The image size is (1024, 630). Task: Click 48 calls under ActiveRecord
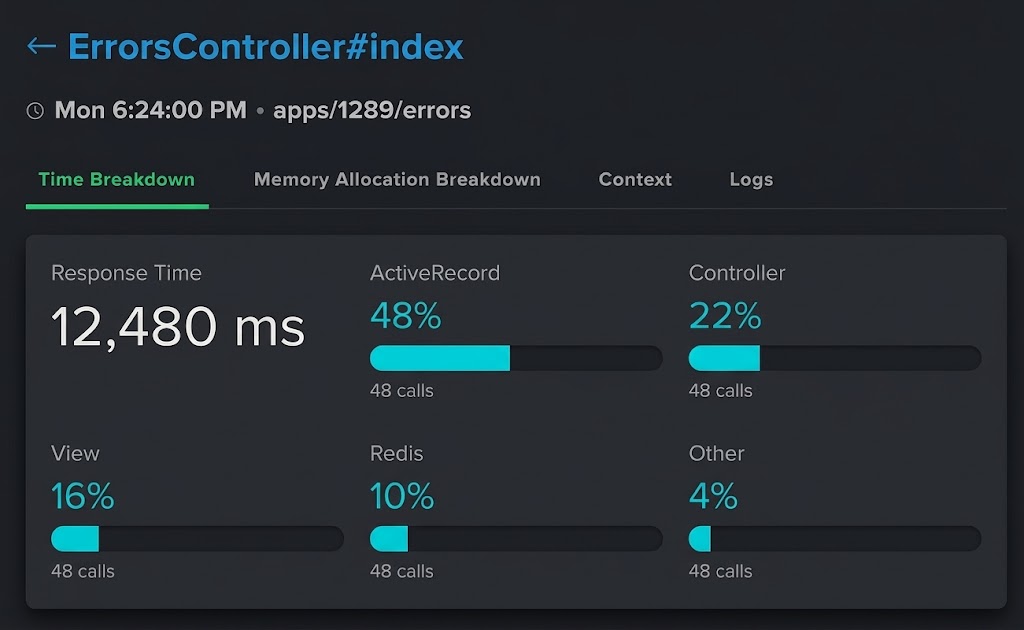pos(402,390)
